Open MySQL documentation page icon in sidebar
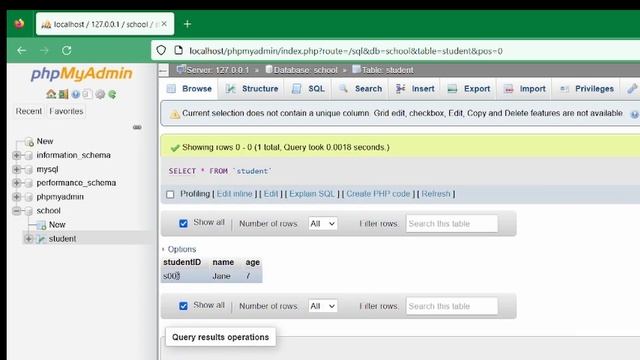This screenshot has height=360, width=640. point(87,94)
